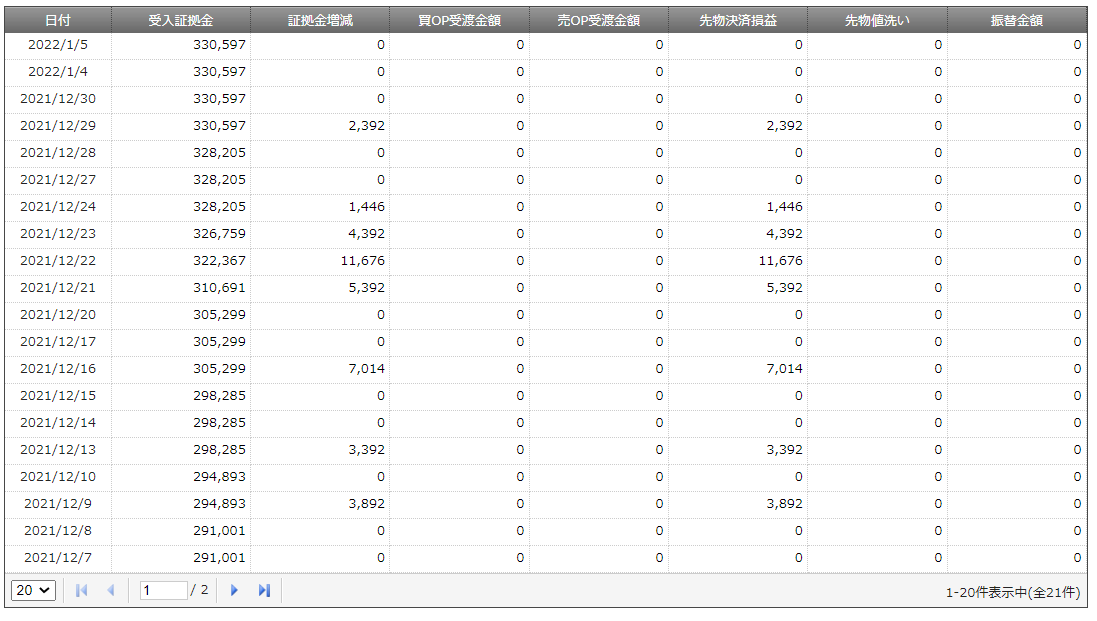Click 証拠金増減 value 5,392 on 2021/12/21
The image size is (1097, 621).
tap(367, 287)
